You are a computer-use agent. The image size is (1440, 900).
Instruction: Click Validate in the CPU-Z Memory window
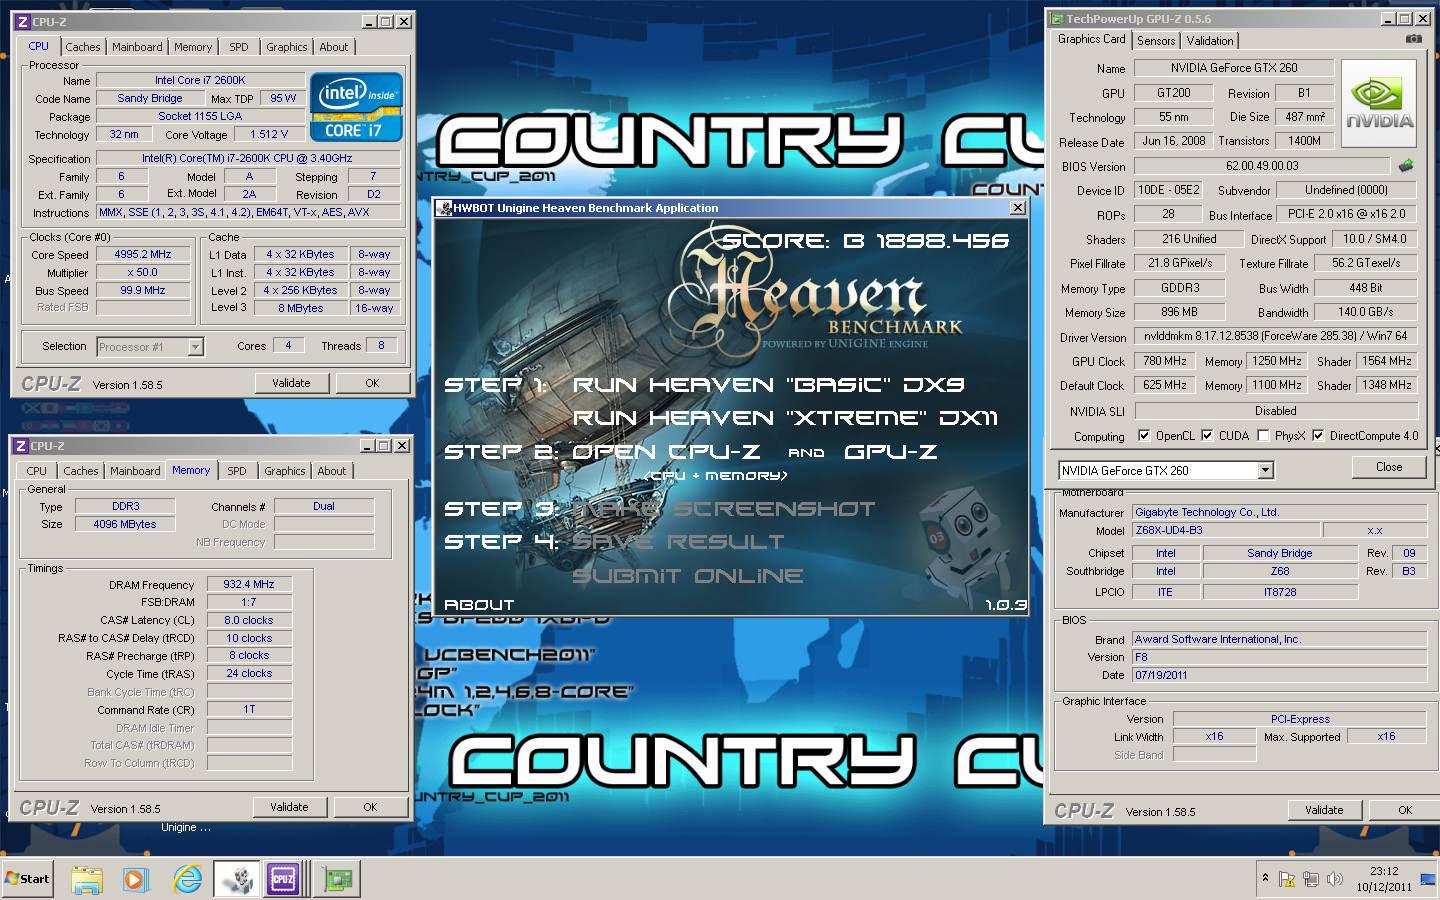pyautogui.click(x=289, y=807)
